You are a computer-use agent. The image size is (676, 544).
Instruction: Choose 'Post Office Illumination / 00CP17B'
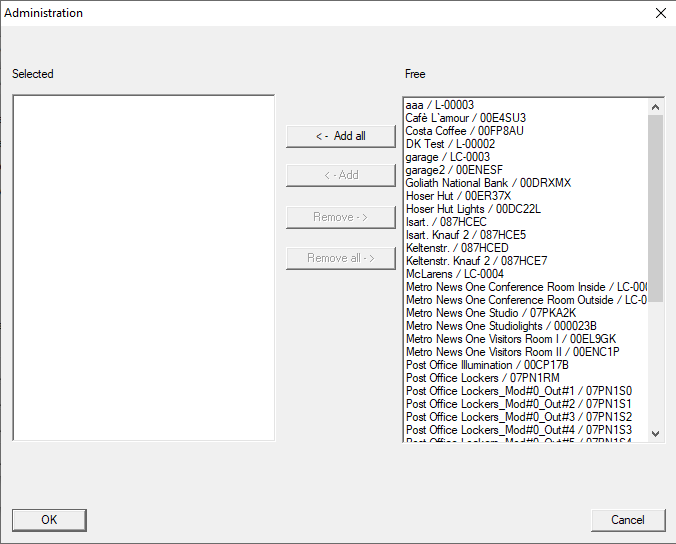tap(487, 365)
